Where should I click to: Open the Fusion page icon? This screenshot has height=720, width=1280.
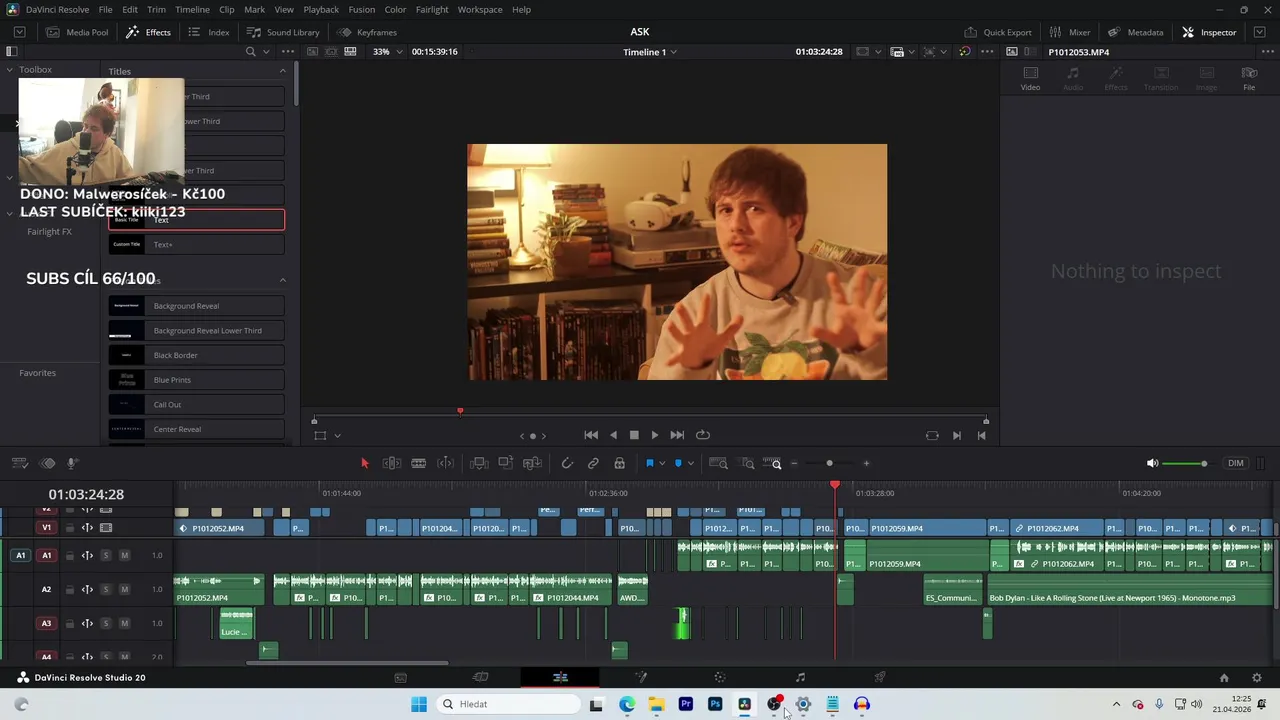click(641, 678)
